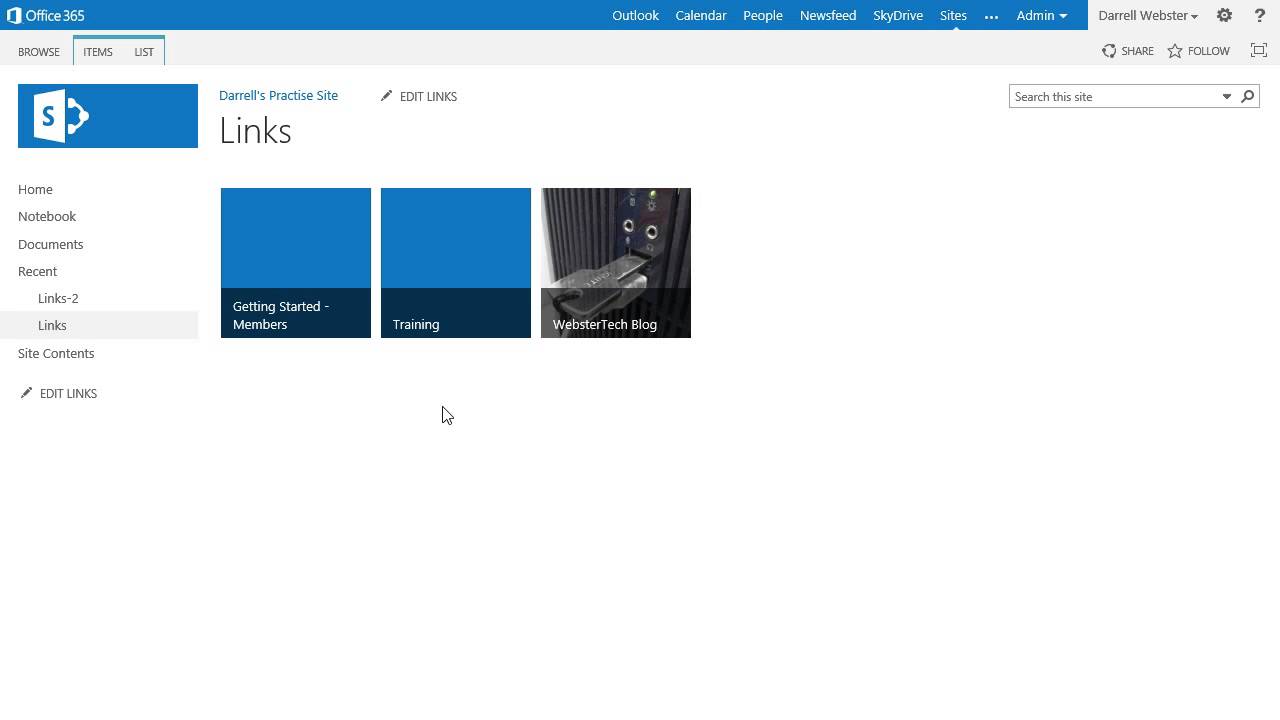Screen dimensions: 1280x720
Task: Open the Training tile
Action: 456,263
